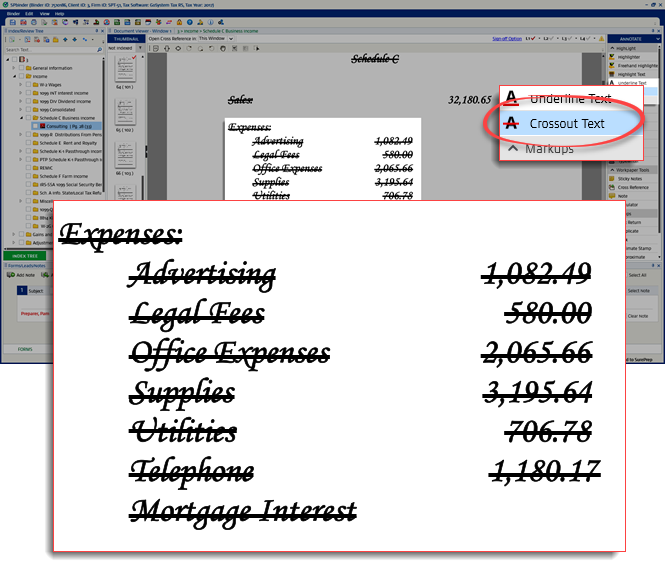Click the ANNOTATE panel header
Screen dimensions: 665x567
[633, 39]
